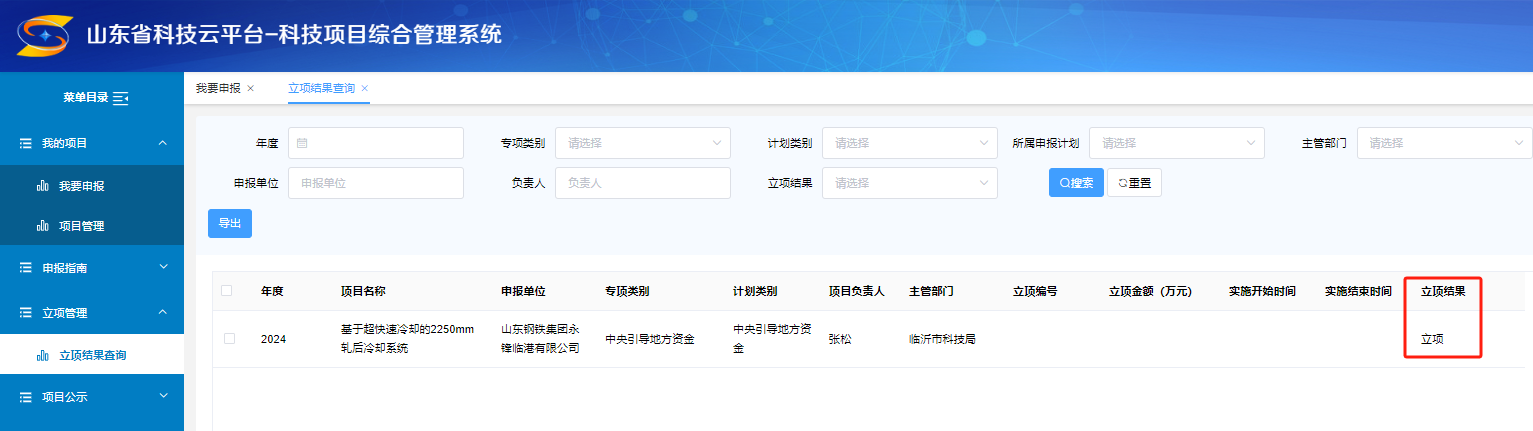Click the 立项管理 list icon
1533x431 pixels.
[x=26, y=313]
